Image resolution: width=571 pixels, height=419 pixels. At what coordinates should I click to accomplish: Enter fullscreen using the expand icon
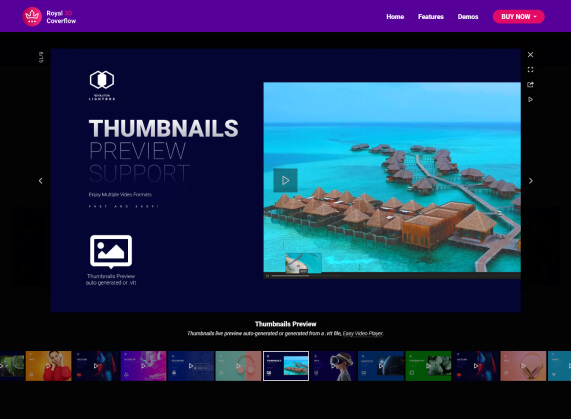(x=530, y=70)
